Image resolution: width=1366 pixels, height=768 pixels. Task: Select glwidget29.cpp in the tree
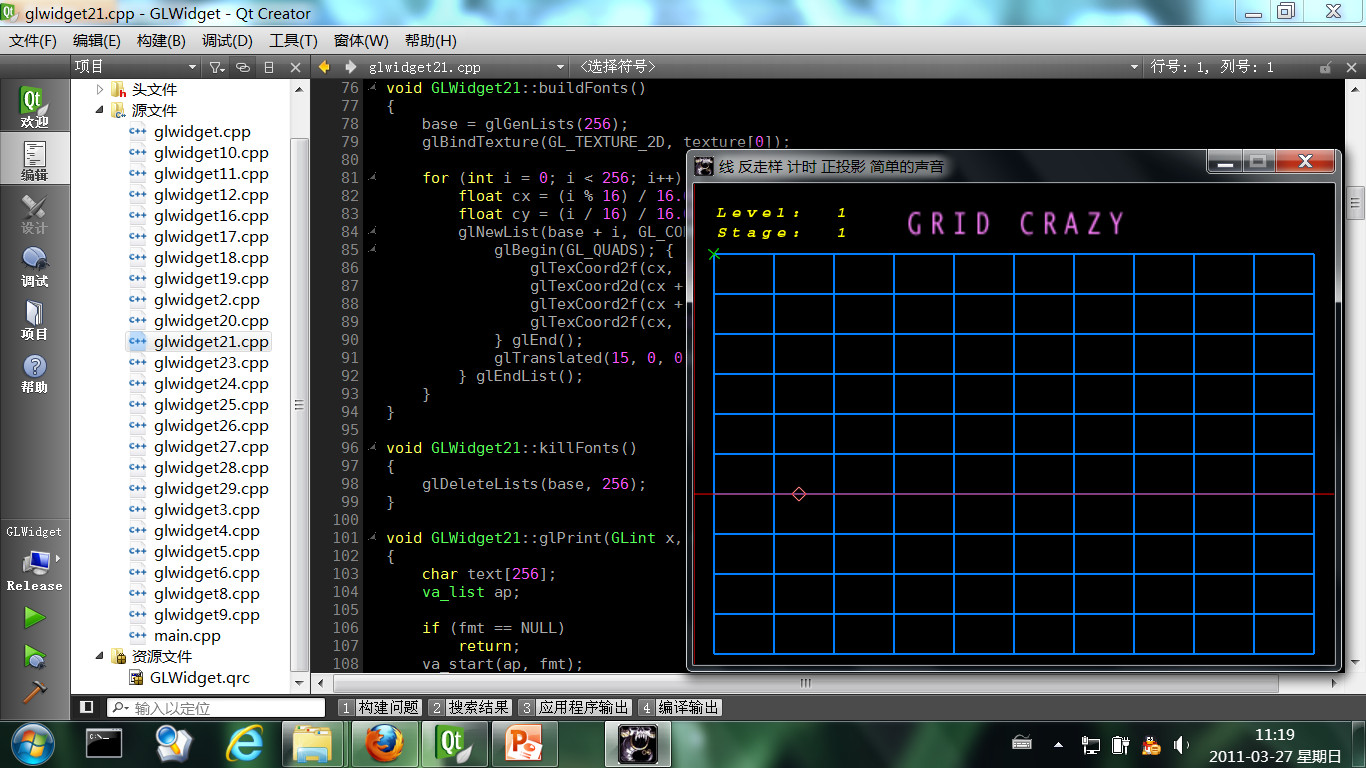(x=211, y=488)
